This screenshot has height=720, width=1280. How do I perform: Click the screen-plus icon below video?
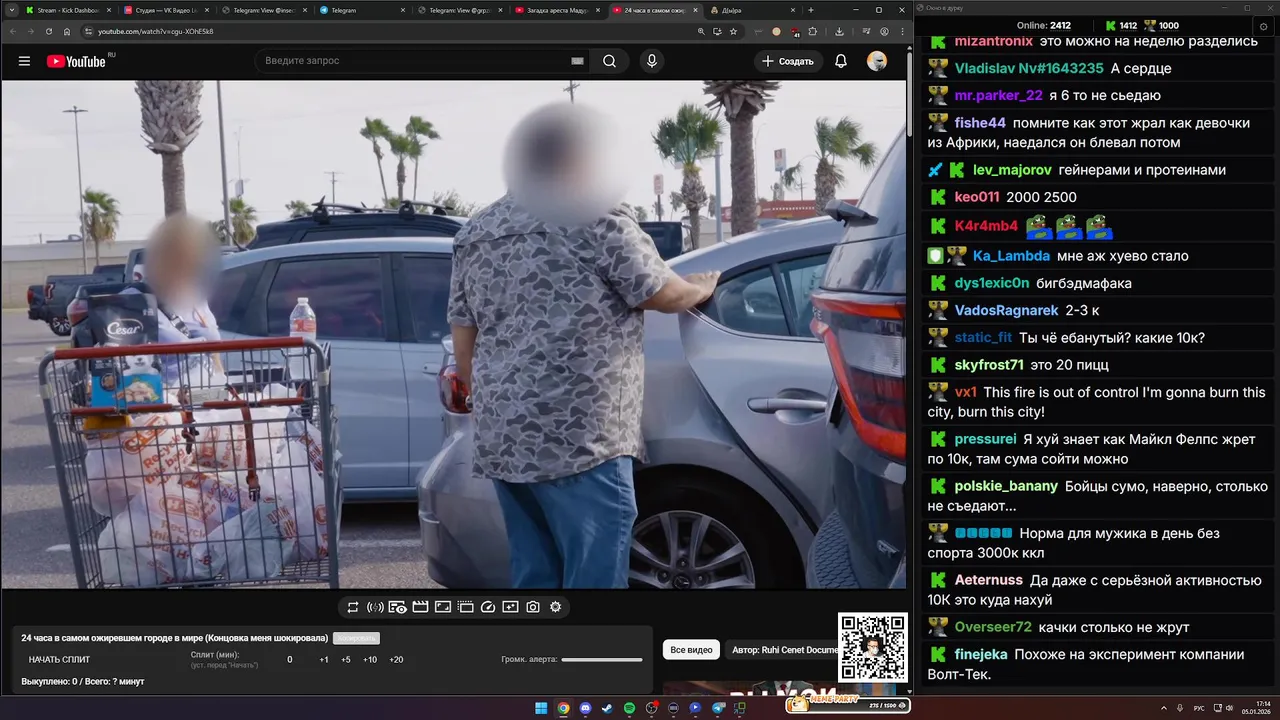click(510, 607)
